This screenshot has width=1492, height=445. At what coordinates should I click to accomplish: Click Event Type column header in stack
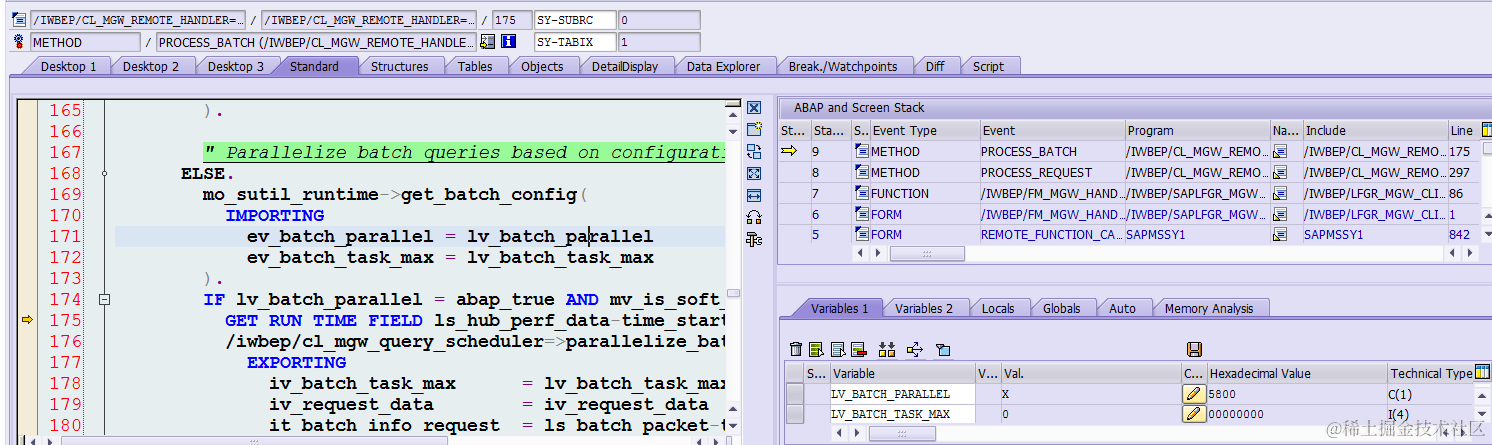(925, 130)
